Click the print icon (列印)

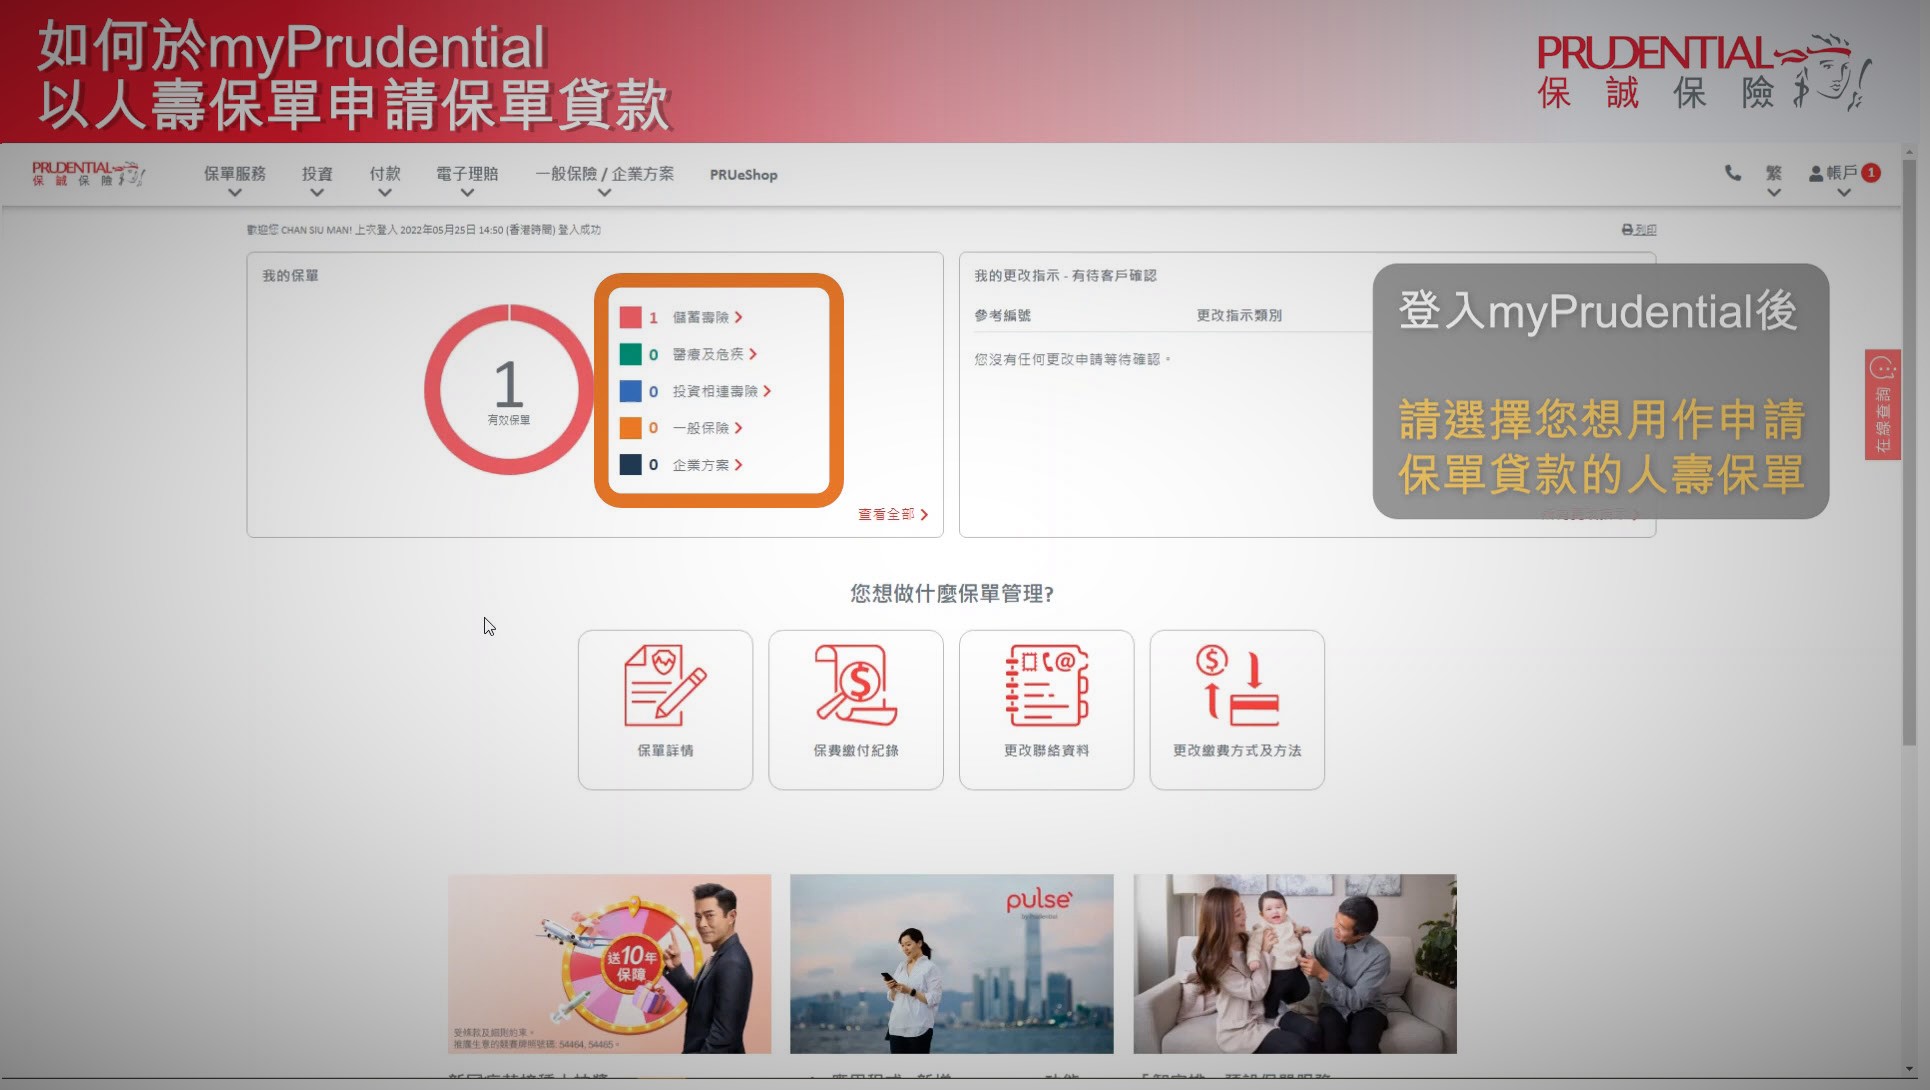pyautogui.click(x=1639, y=230)
